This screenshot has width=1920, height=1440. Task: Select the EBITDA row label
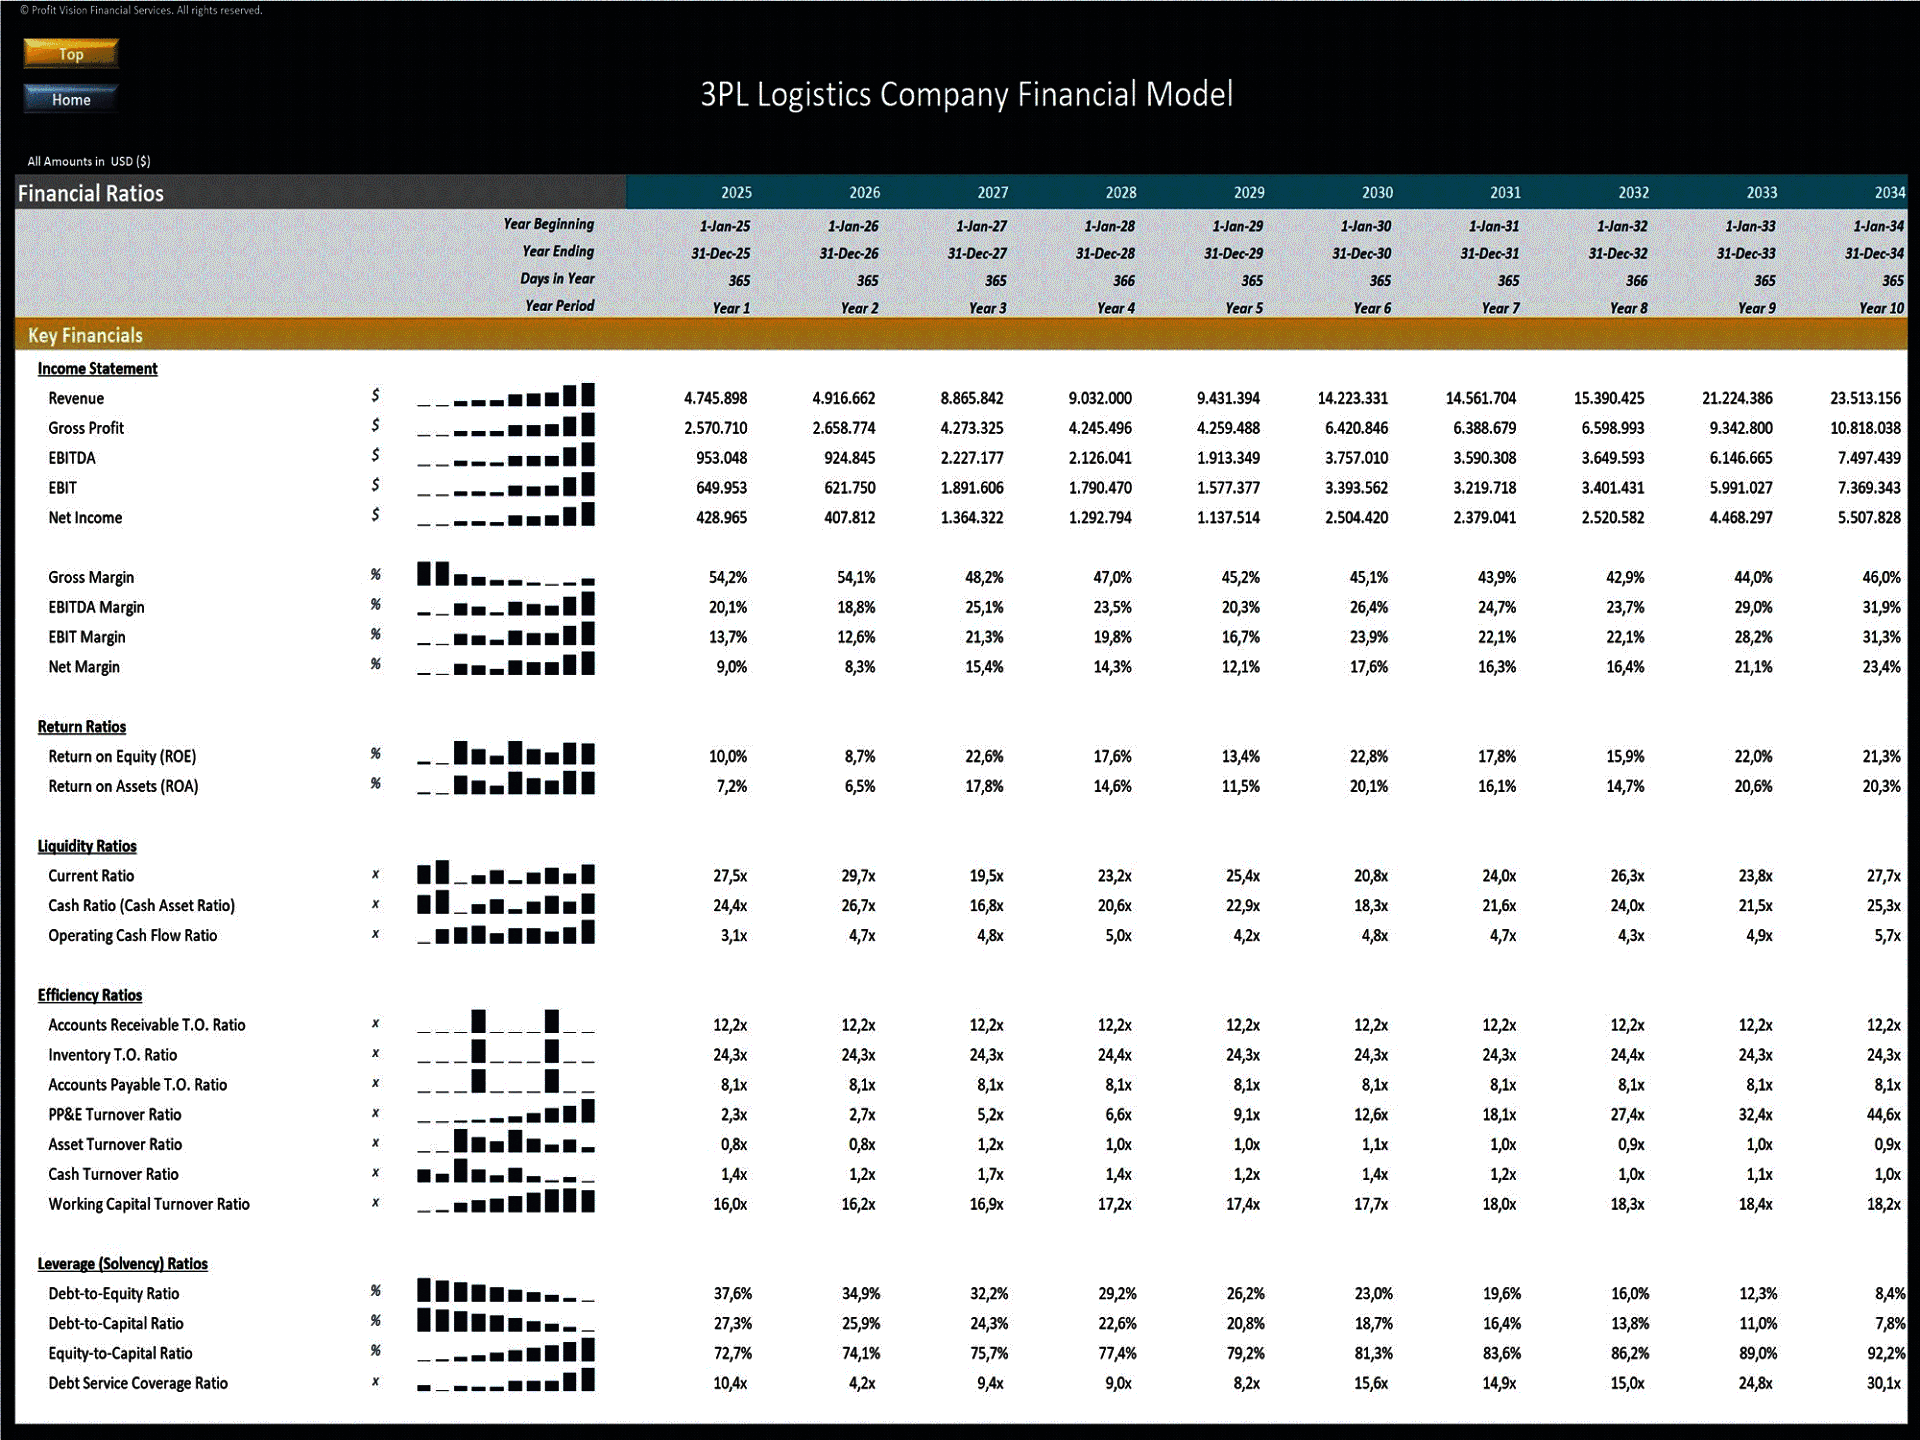[x=72, y=458]
